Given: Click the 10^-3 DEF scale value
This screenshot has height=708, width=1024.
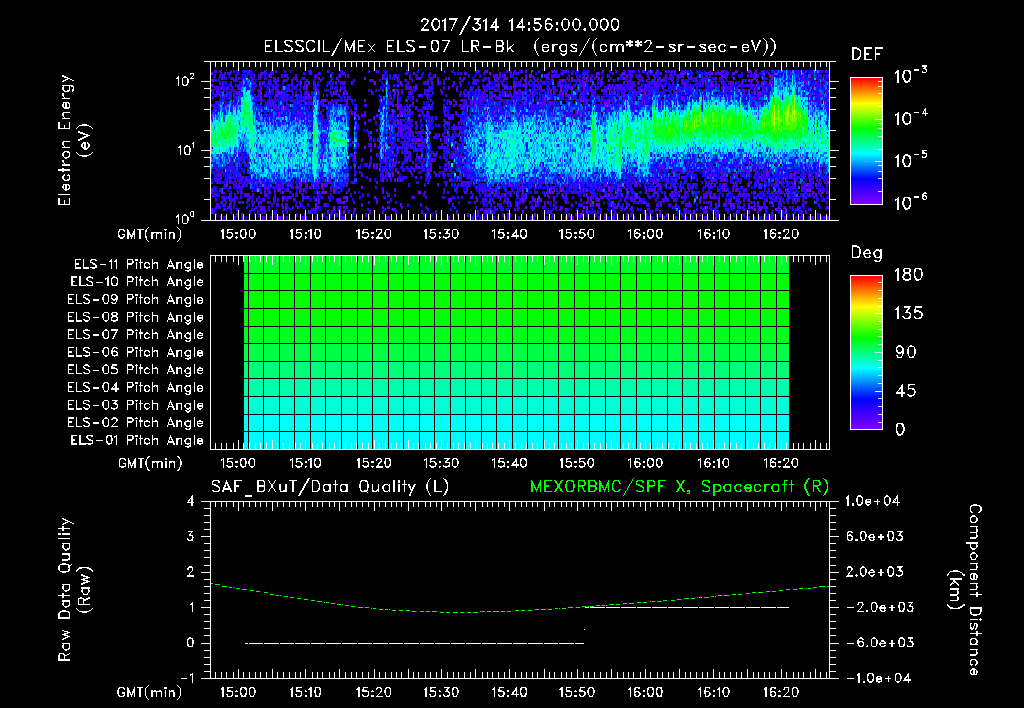Looking at the screenshot, I should click(x=910, y=76).
